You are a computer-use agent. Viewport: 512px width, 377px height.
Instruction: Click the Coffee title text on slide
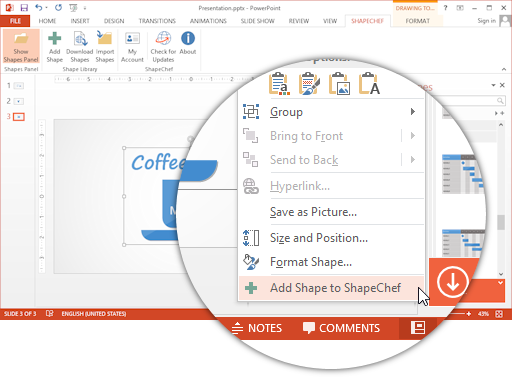click(158, 162)
